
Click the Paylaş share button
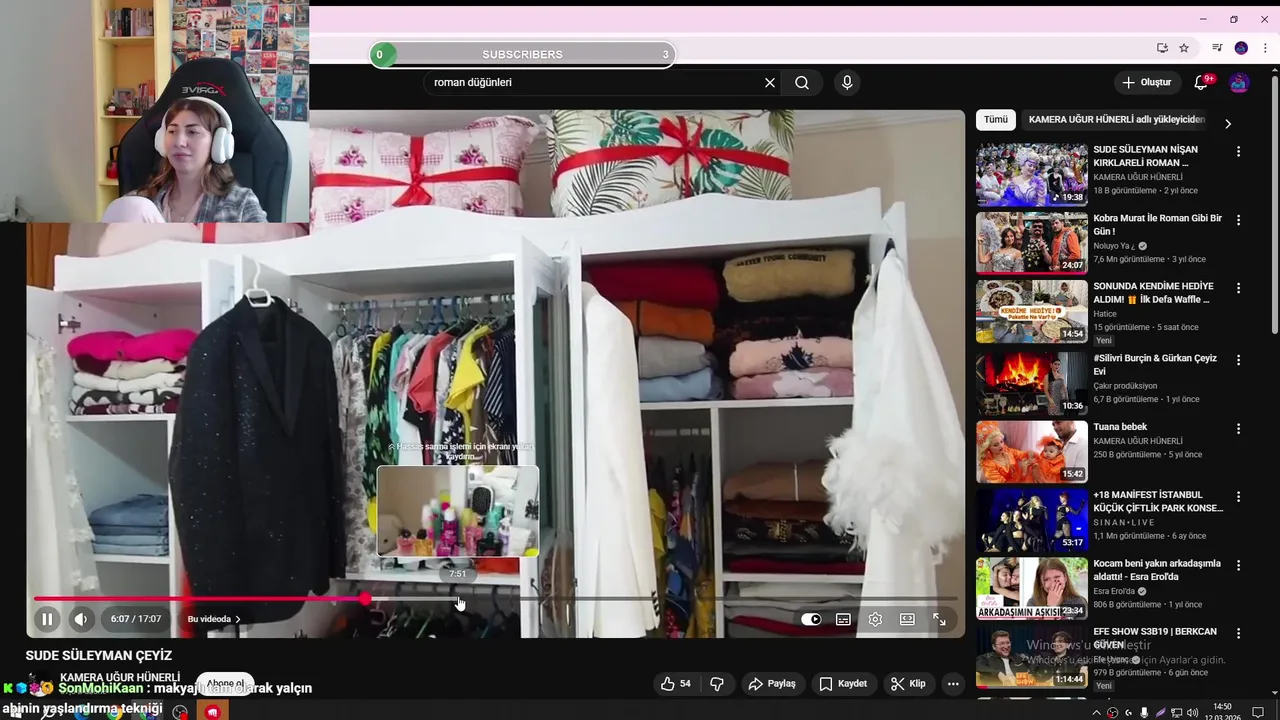click(x=772, y=684)
